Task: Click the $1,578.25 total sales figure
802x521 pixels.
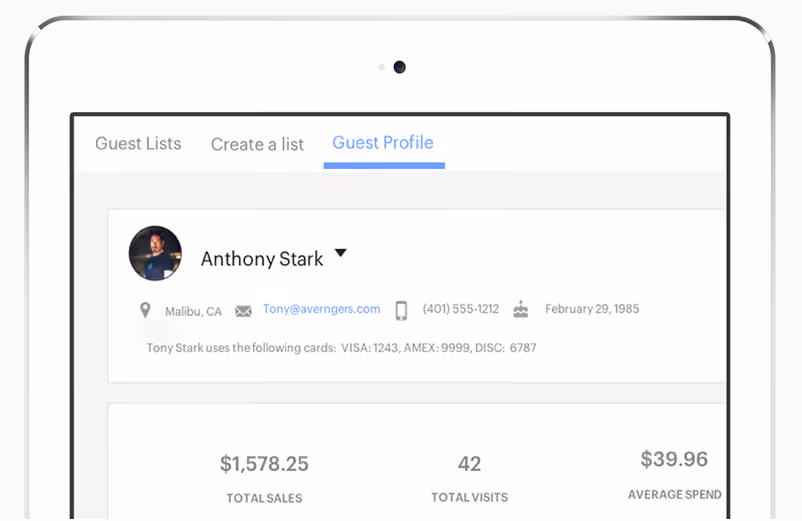Action: (264, 464)
